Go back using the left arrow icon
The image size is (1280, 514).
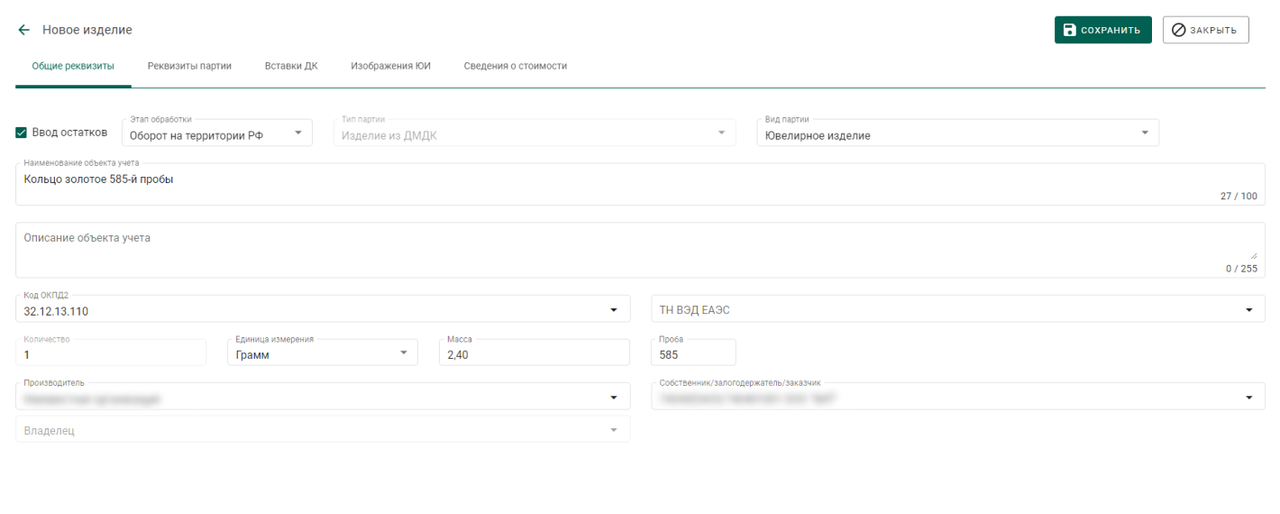(x=24, y=30)
